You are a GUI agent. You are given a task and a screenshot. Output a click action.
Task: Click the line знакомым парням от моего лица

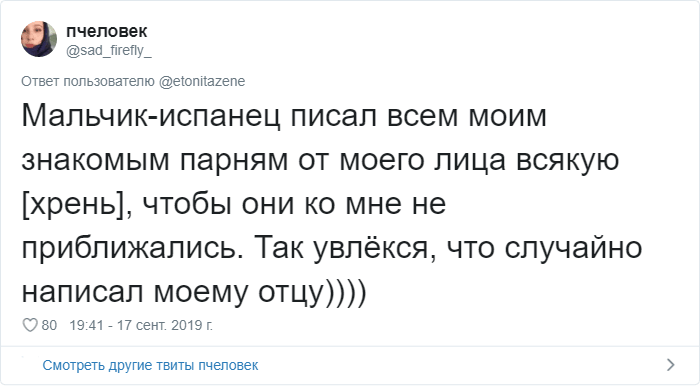pyautogui.click(x=263, y=161)
